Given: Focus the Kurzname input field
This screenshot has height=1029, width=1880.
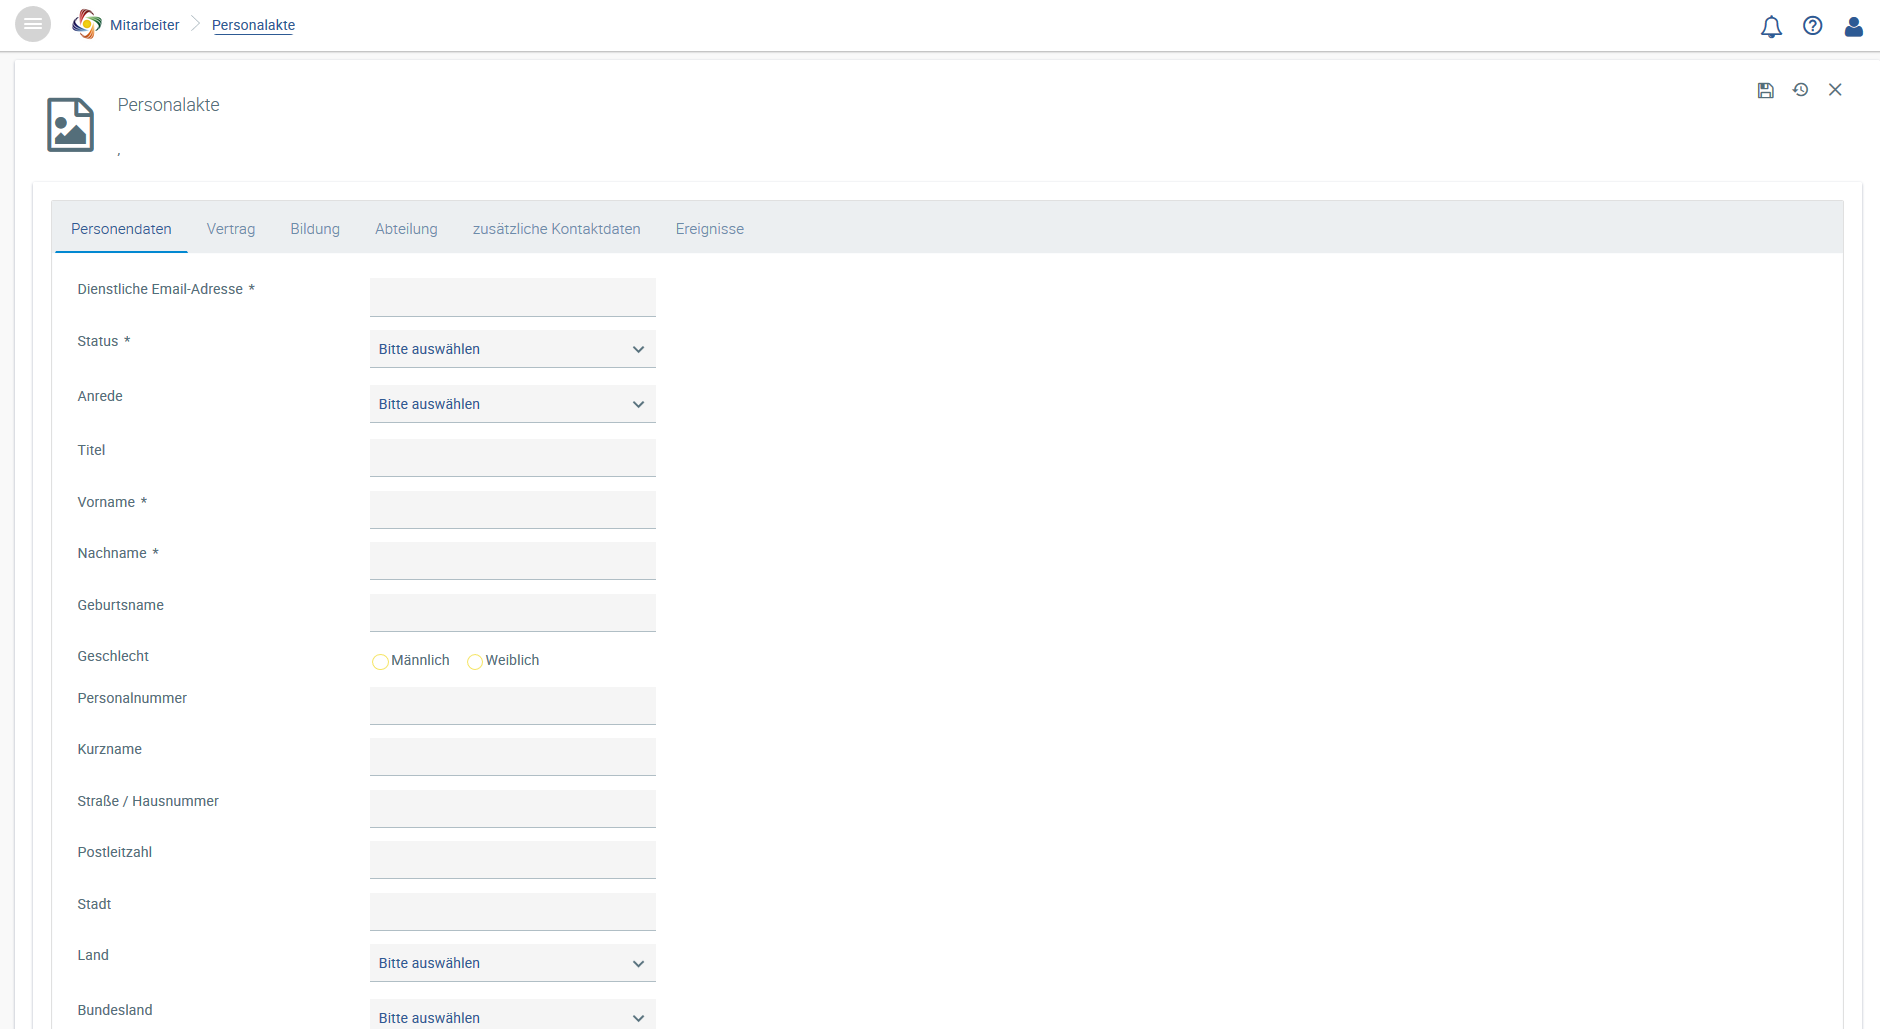Looking at the screenshot, I should [x=513, y=757].
